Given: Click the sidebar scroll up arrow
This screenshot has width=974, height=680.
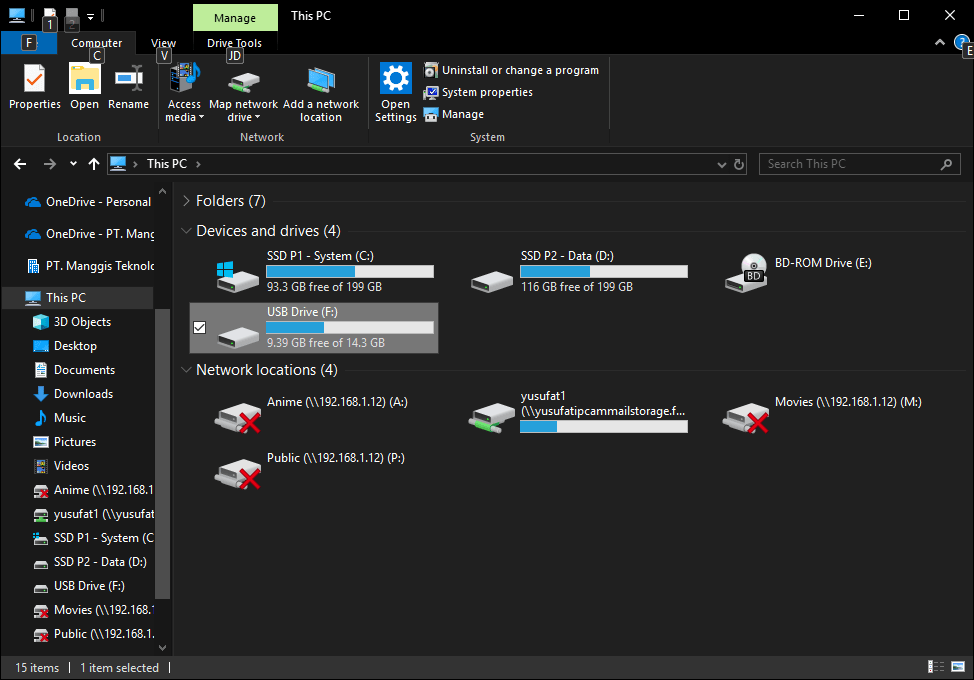Looking at the screenshot, I should 163,191.
